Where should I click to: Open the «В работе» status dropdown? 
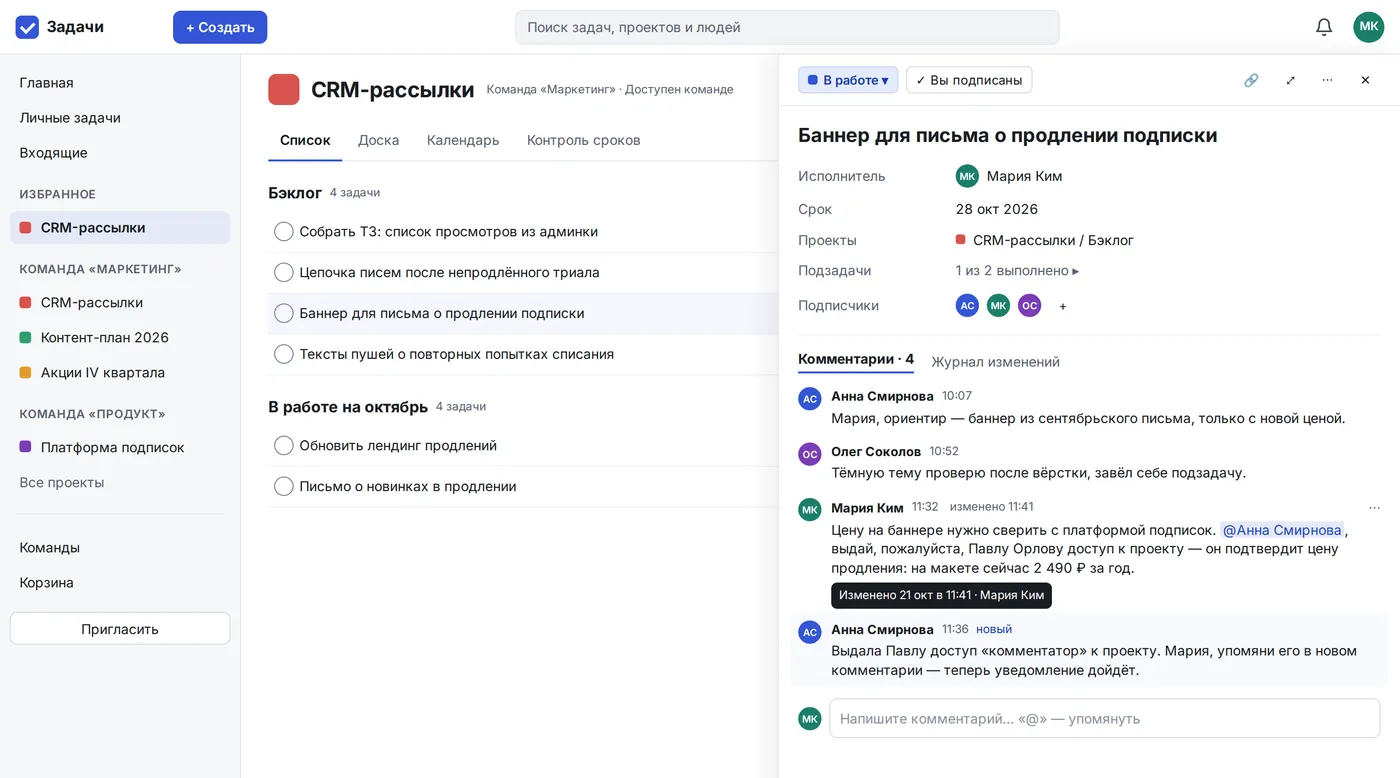[848, 80]
